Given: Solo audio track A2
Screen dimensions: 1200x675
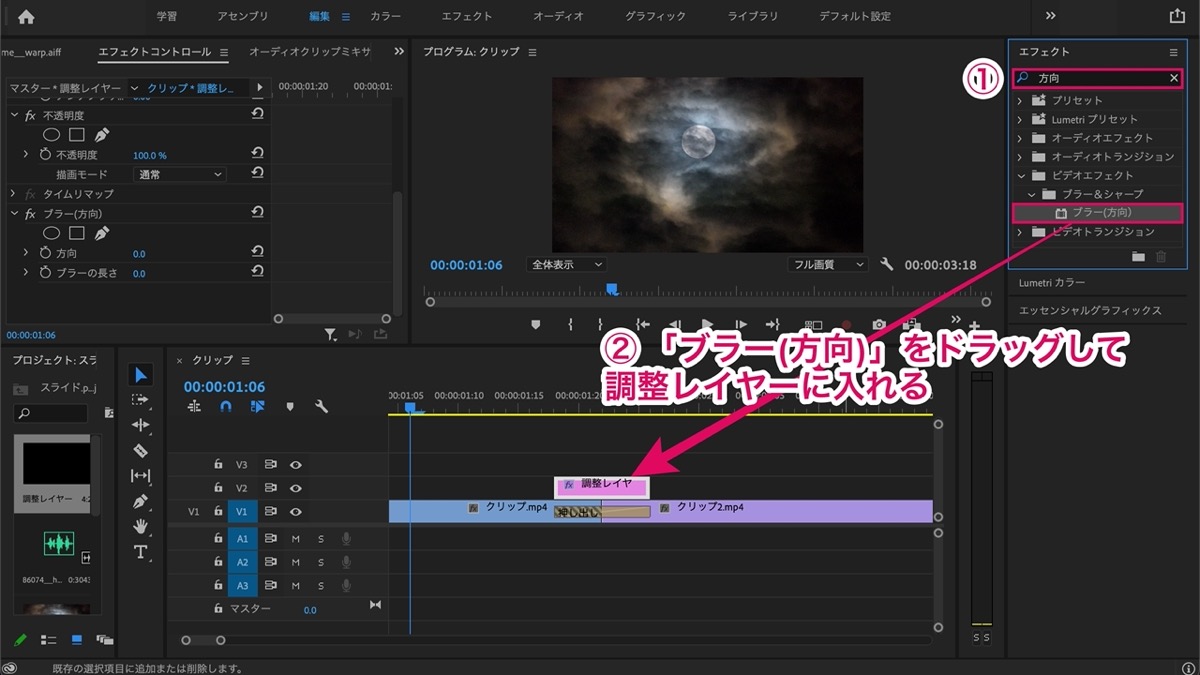Looking at the screenshot, I should pyautogui.click(x=321, y=563).
